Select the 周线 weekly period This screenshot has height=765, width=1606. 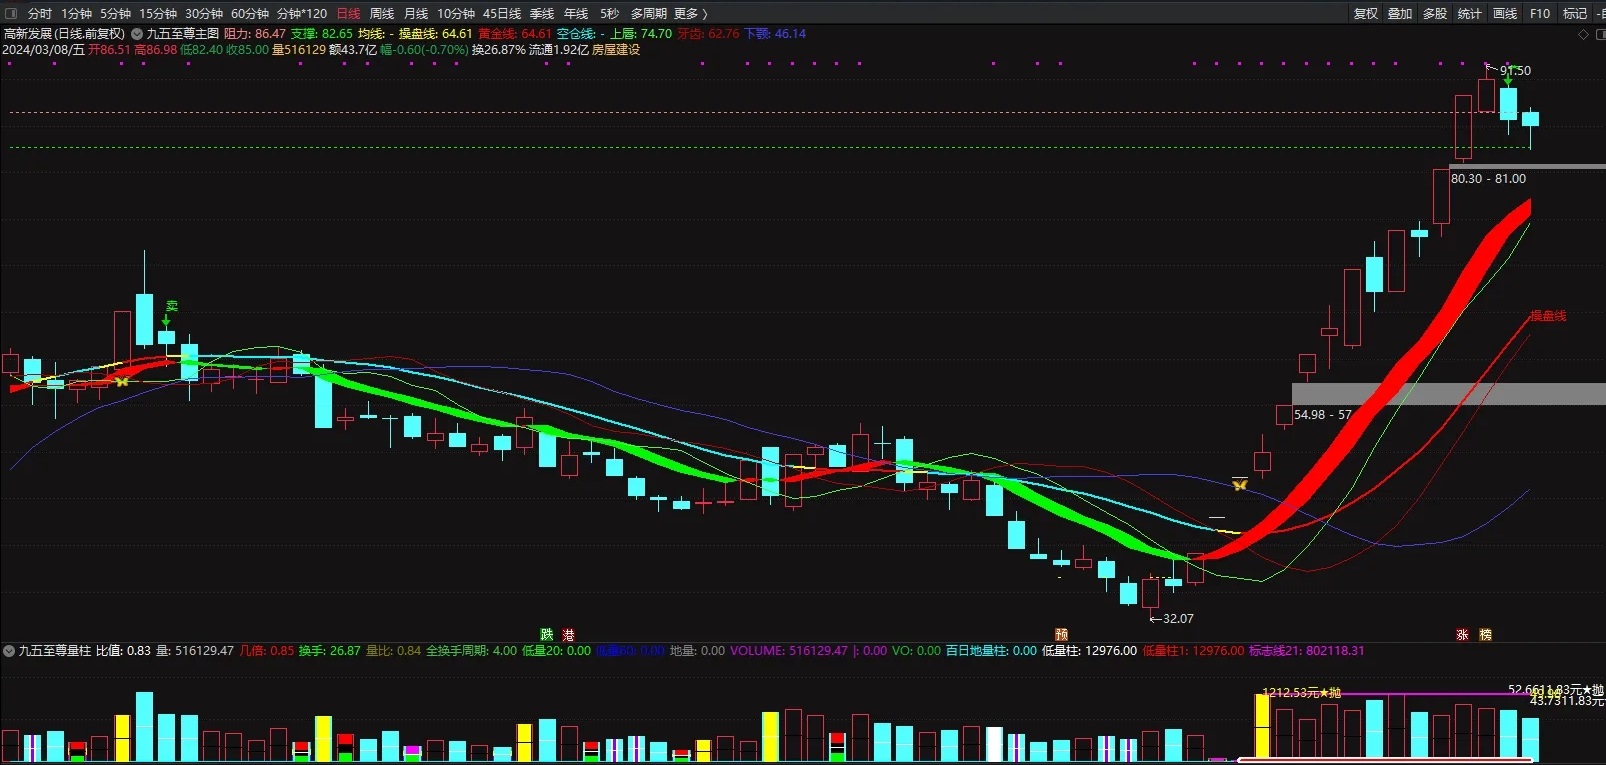382,13
